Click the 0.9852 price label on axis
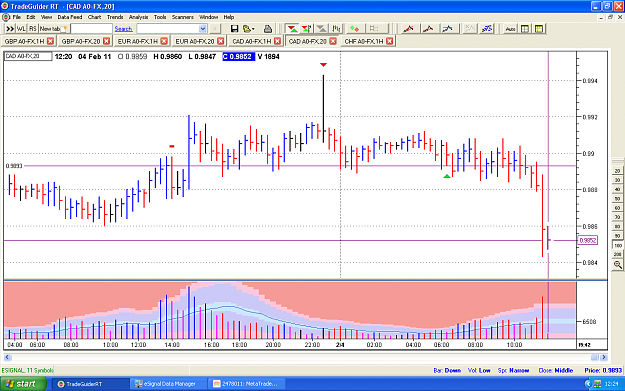This screenshot has width=625, height=391. (x=588, y=240)
